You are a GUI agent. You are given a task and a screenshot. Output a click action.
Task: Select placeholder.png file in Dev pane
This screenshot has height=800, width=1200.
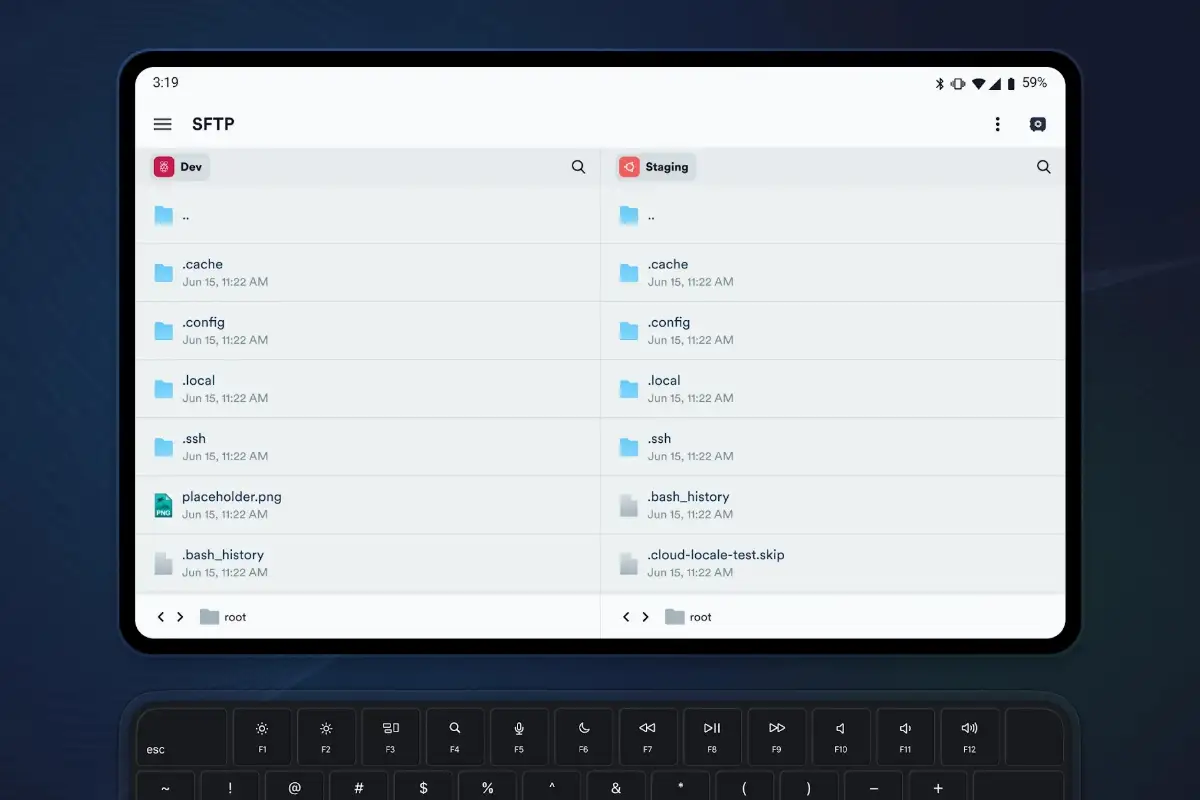(368, 505)
